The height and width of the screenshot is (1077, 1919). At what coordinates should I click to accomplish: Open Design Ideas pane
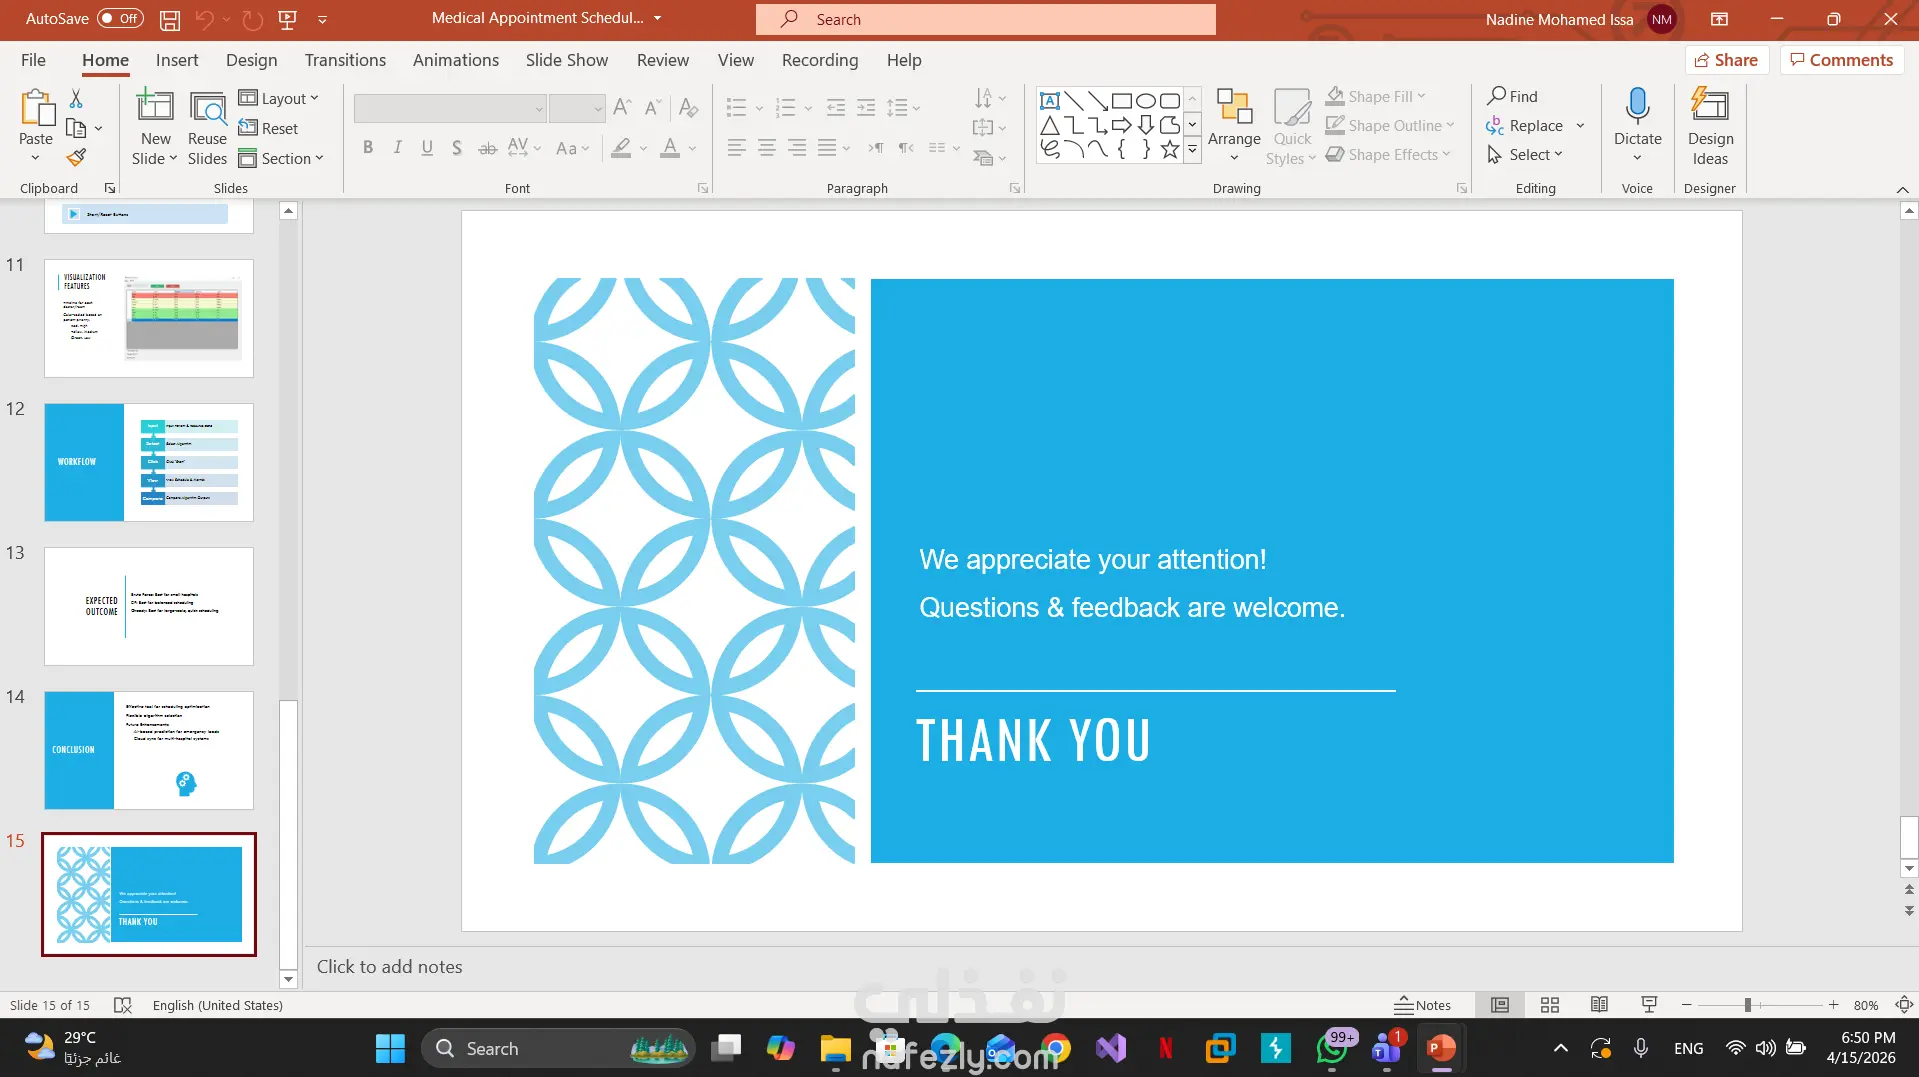(x=1710, y=127)
